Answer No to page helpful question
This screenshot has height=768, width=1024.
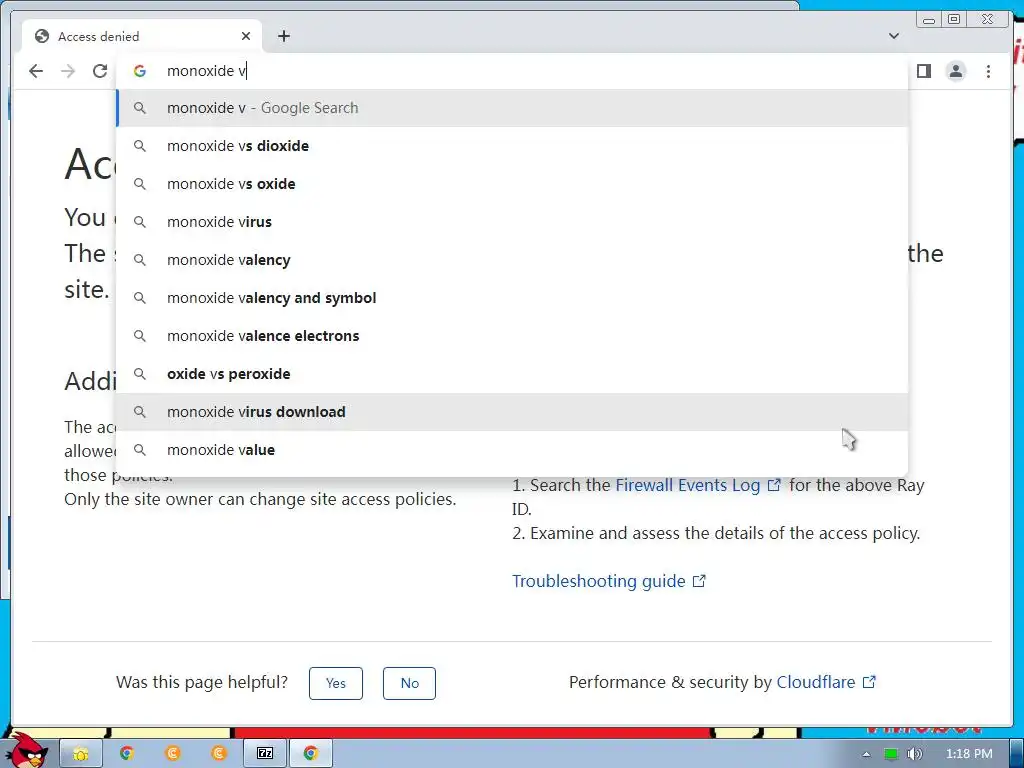pos(409,683)
